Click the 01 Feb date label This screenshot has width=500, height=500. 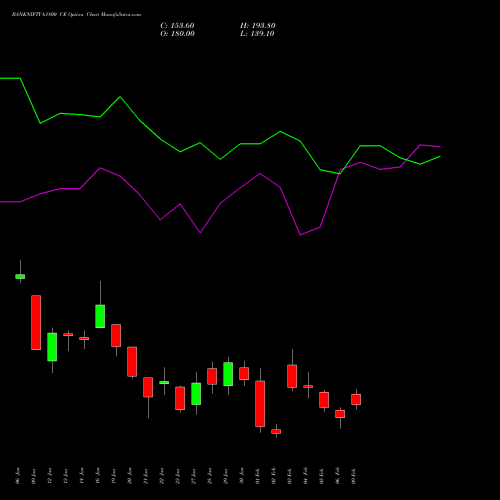click(x=258, y=476)
